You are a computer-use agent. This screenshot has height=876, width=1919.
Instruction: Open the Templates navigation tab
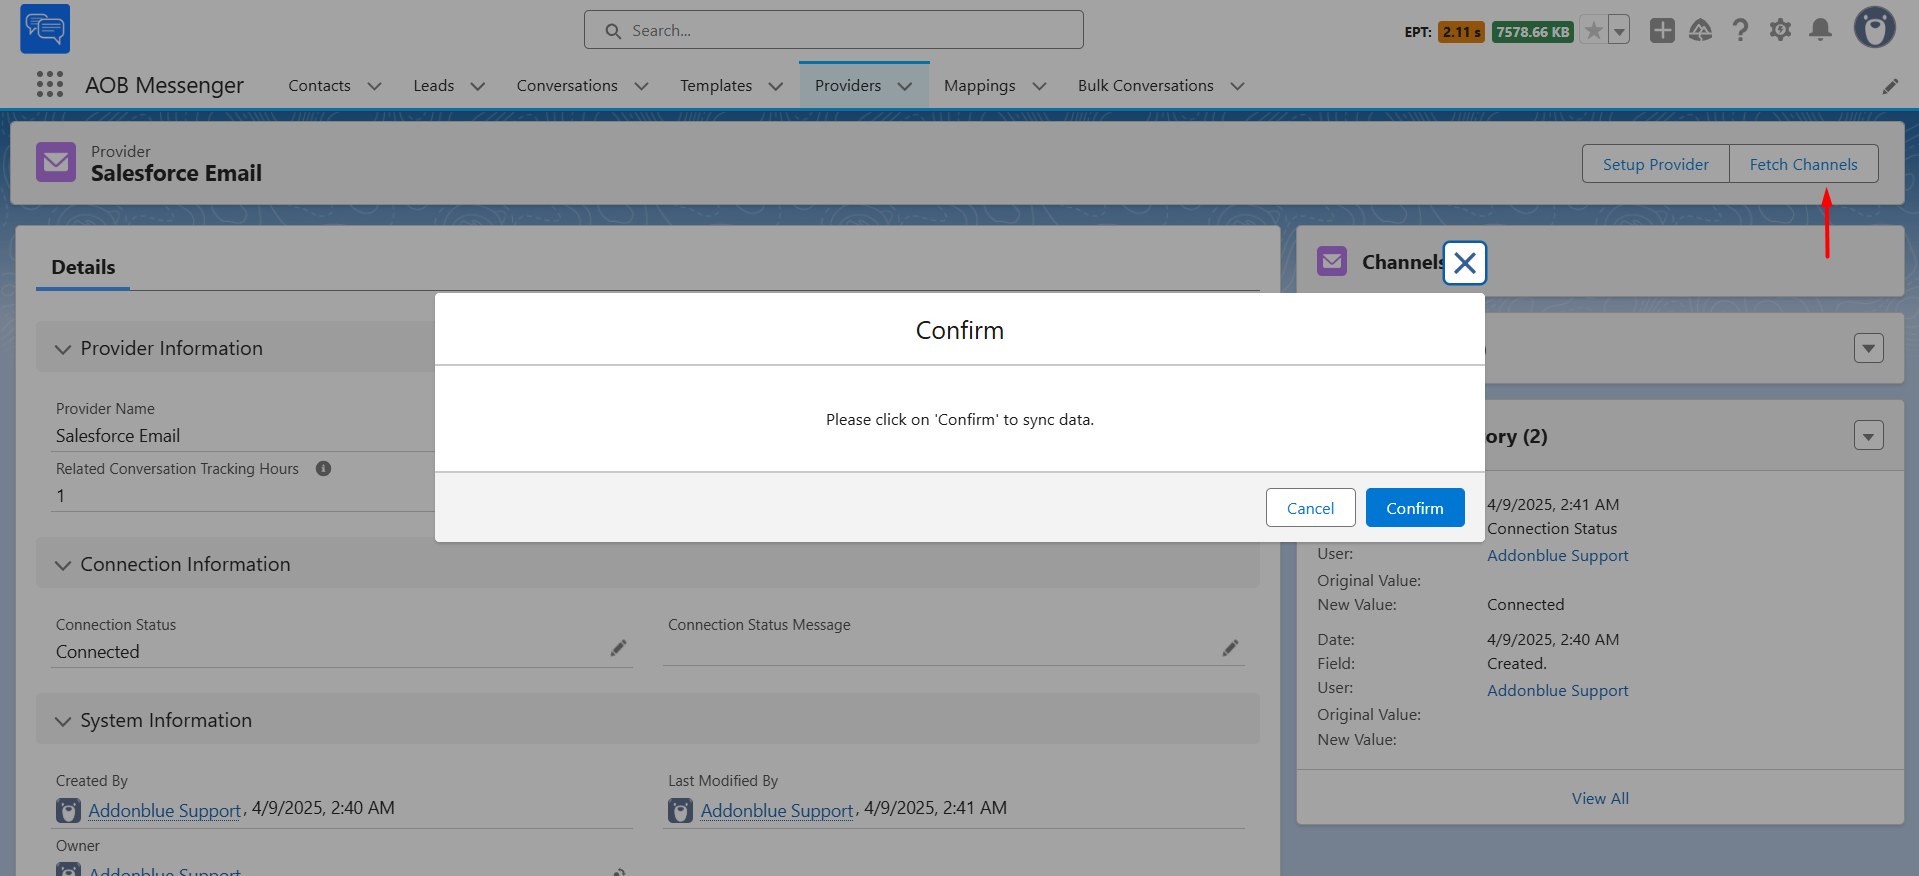coord(716,86)
